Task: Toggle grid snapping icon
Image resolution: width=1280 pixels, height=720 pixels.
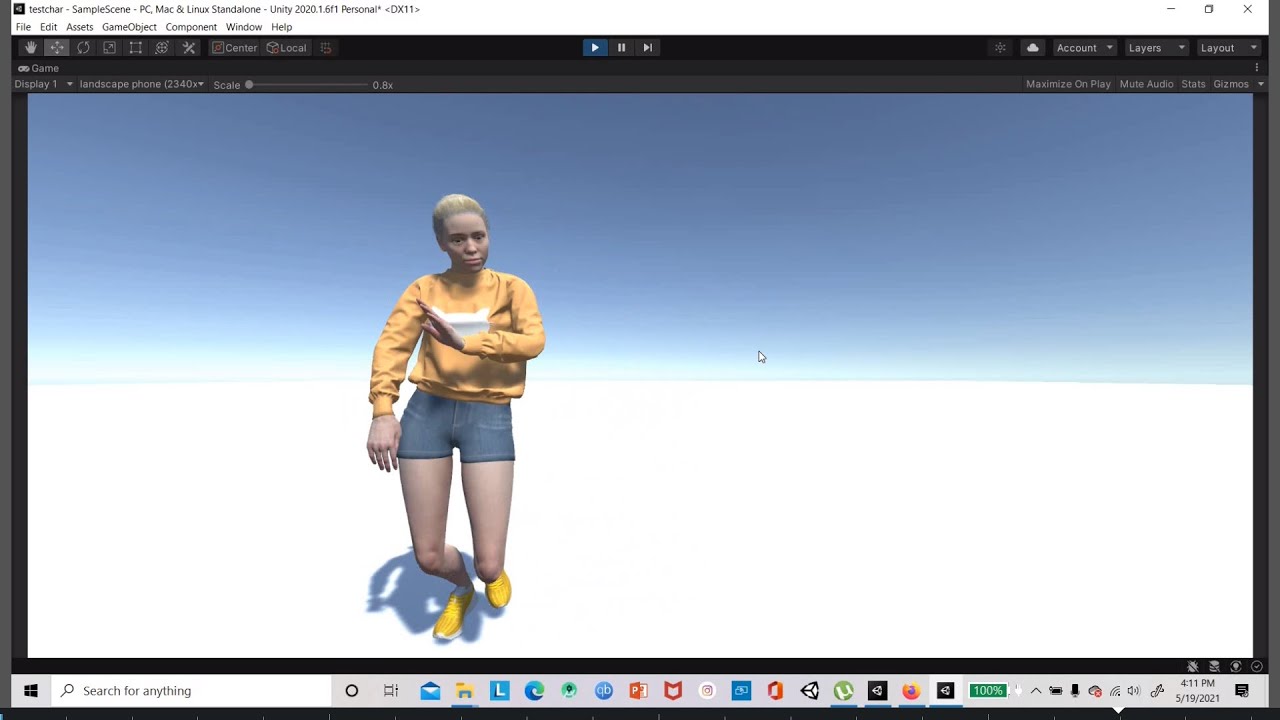Action: [325, 48]
